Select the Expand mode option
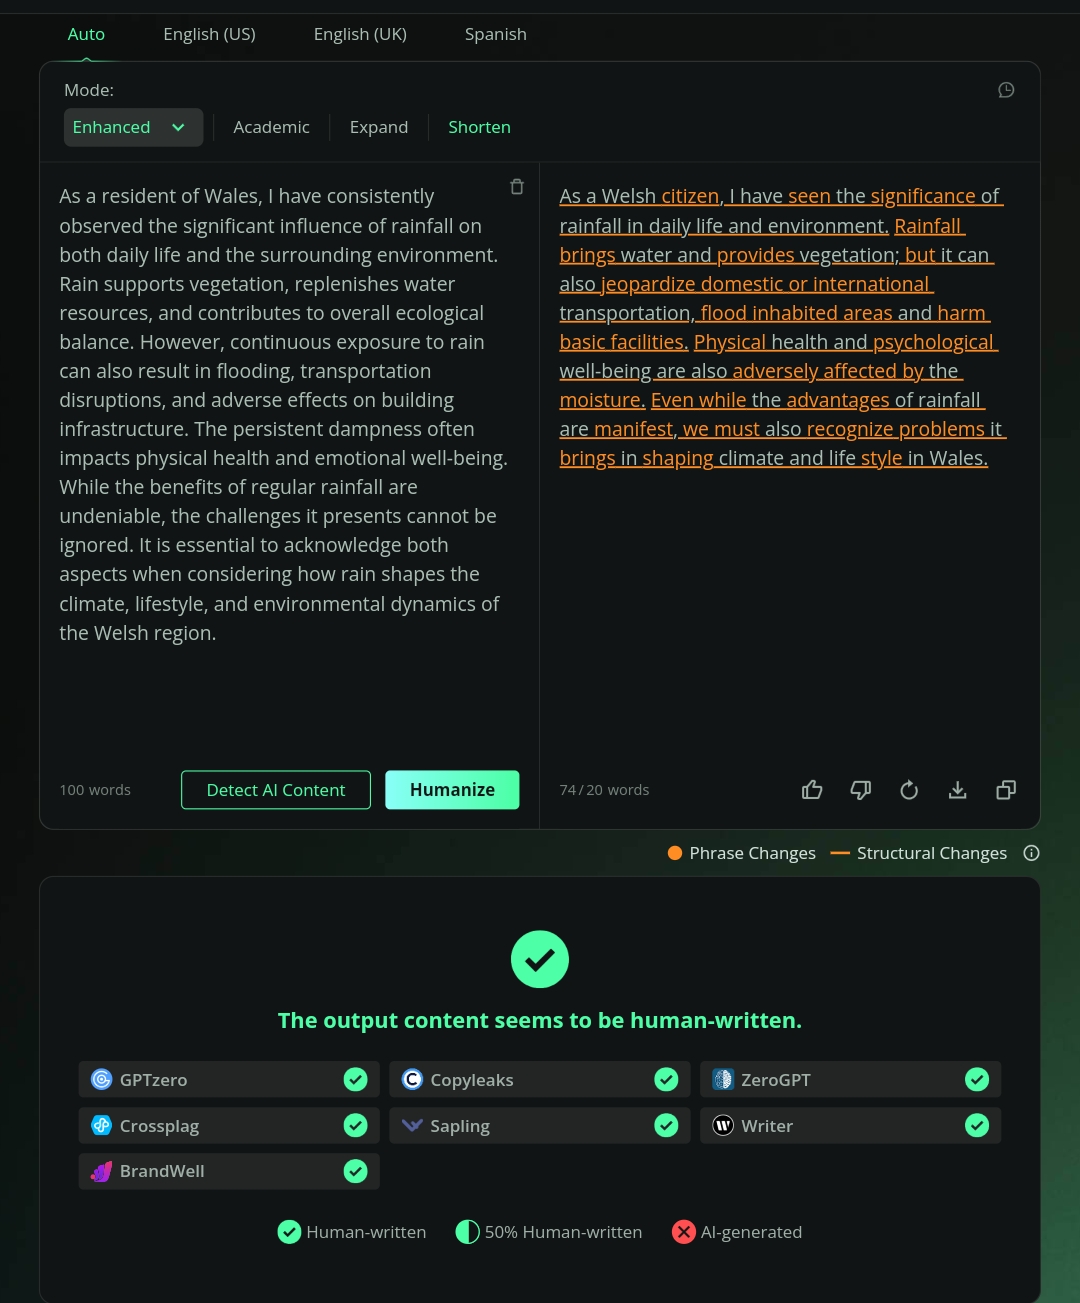1080x1303 pixels. 379,127
